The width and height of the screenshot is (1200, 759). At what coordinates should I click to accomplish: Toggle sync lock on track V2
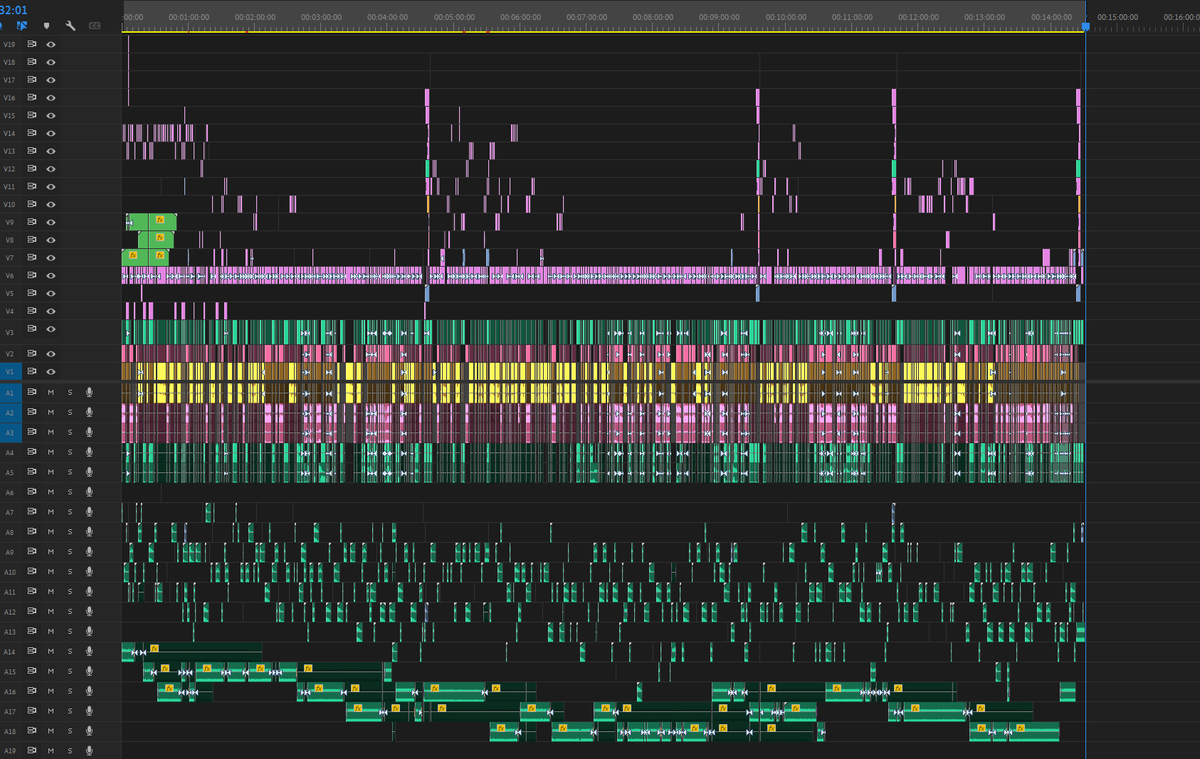(32, 353)
